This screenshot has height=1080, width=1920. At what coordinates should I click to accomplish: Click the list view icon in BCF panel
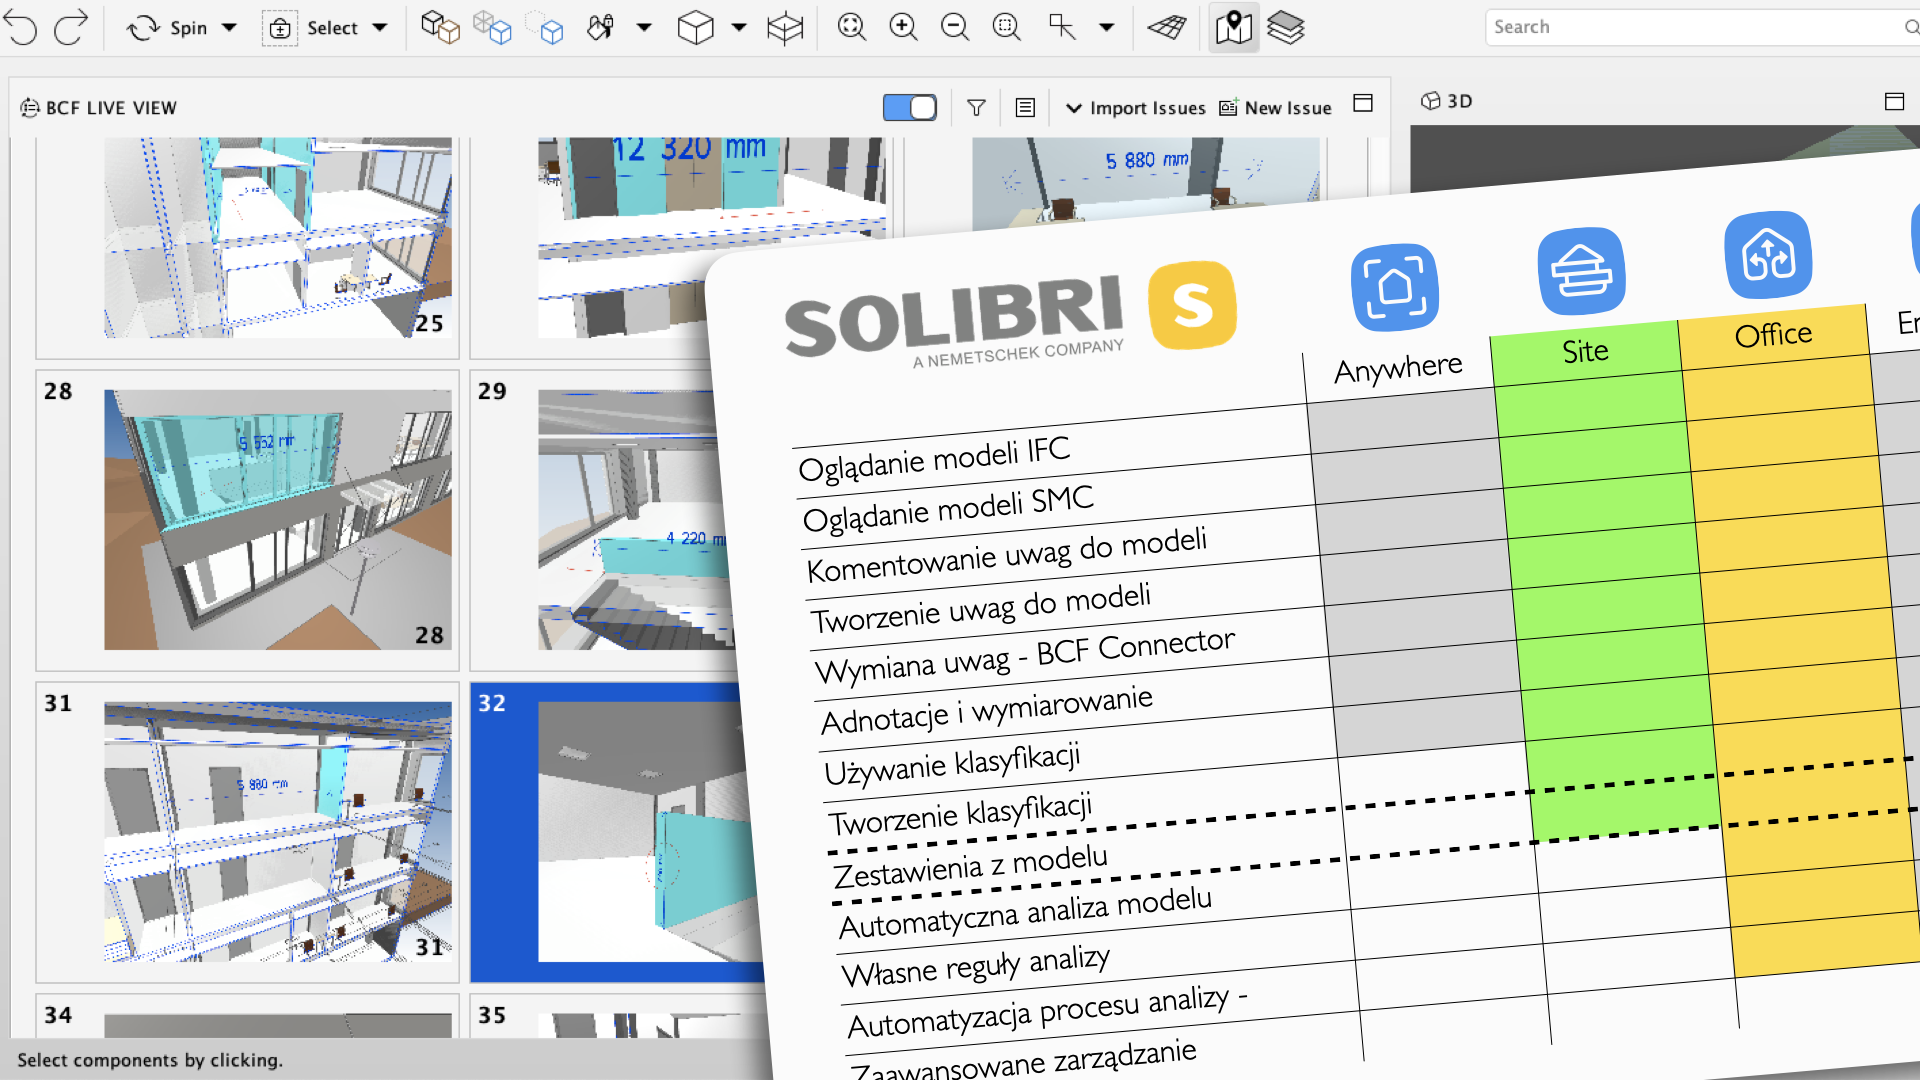(x=1025, y=108)
